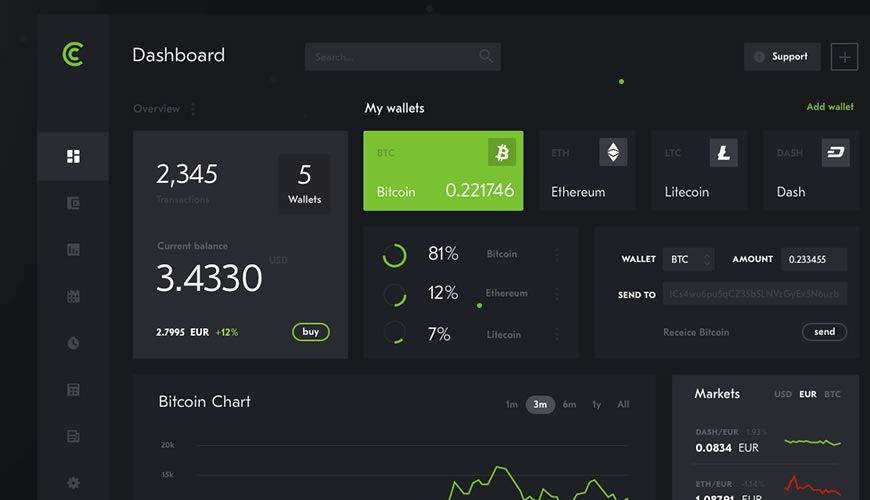The width and height of the screenshot is (870, 500).
Task: Click the Dash coin icon
Action: tap(836, 153)
